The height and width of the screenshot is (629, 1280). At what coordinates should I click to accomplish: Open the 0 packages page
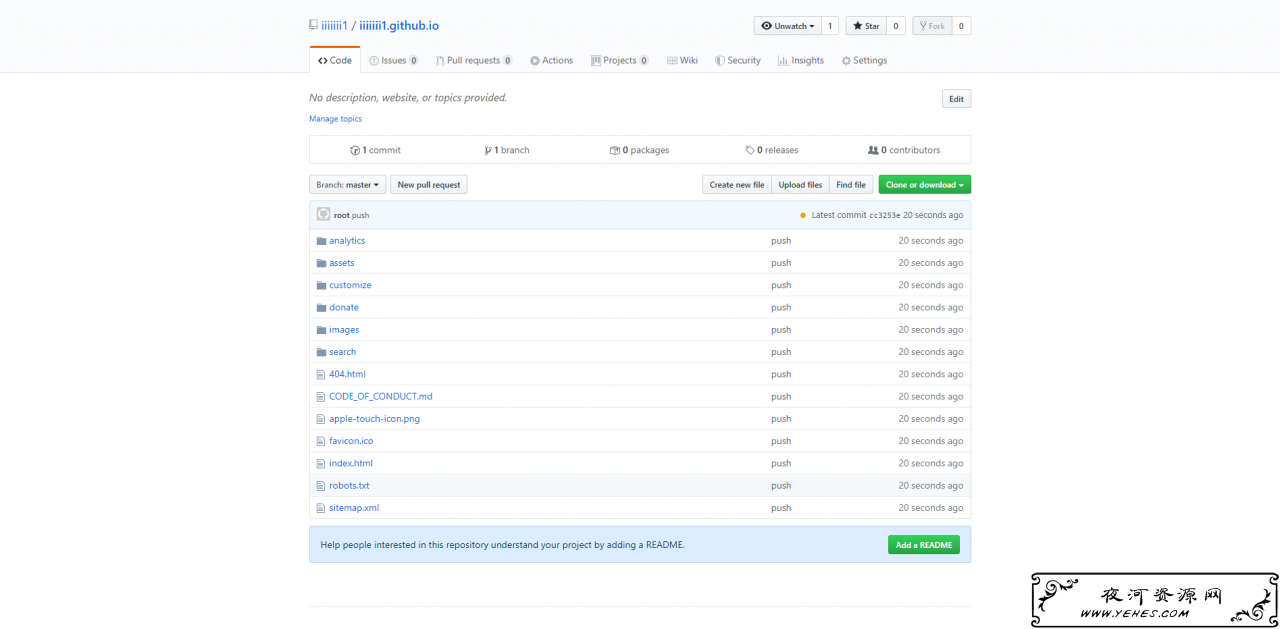tap(640, 150)
